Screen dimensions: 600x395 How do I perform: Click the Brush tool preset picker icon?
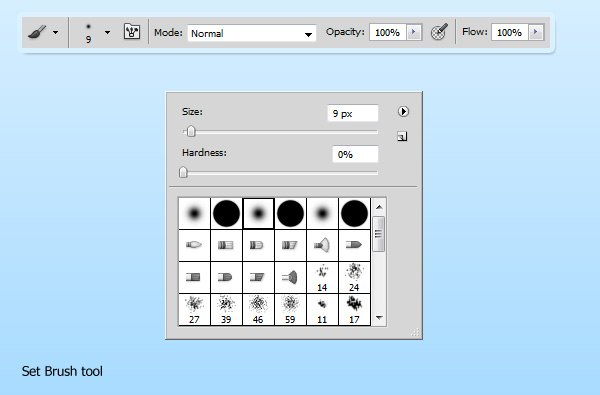37,32
